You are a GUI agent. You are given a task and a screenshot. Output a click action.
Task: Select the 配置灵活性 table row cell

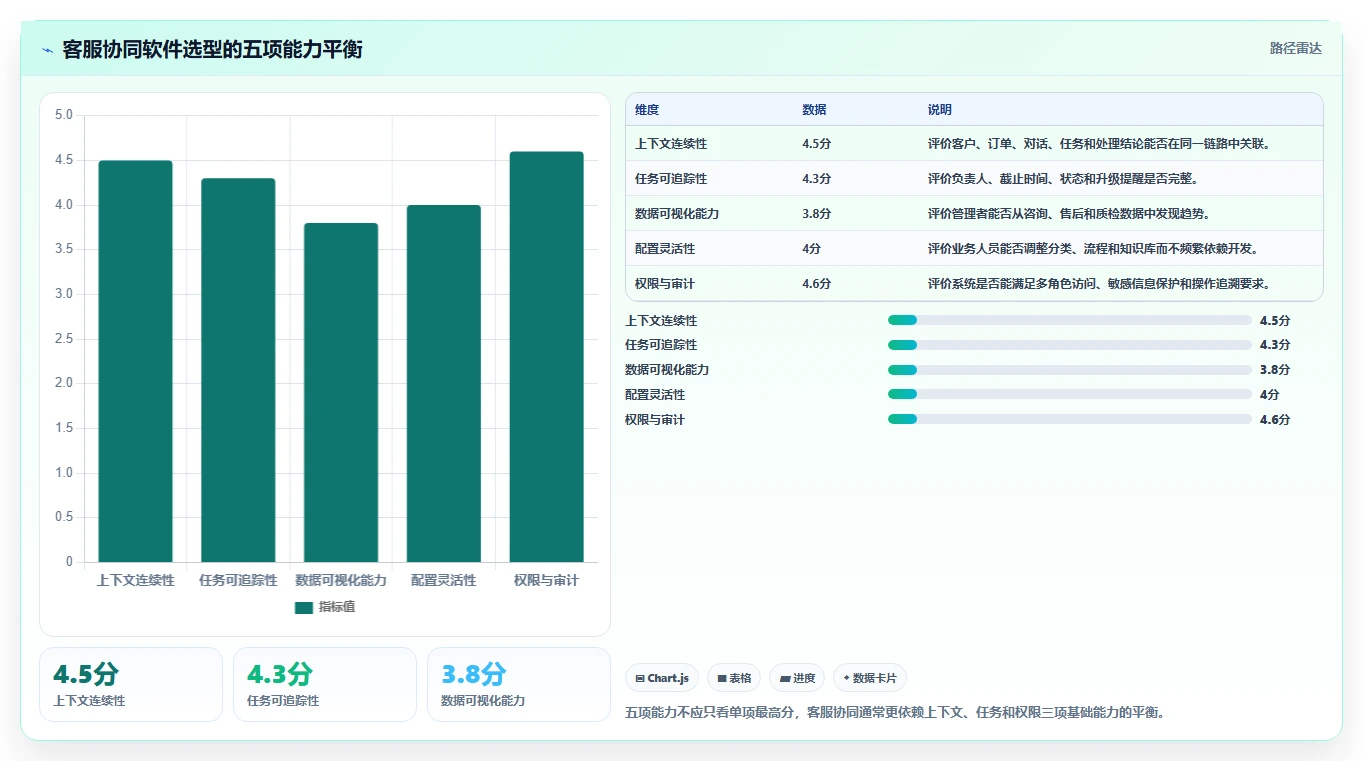click(x=665, y=249)
